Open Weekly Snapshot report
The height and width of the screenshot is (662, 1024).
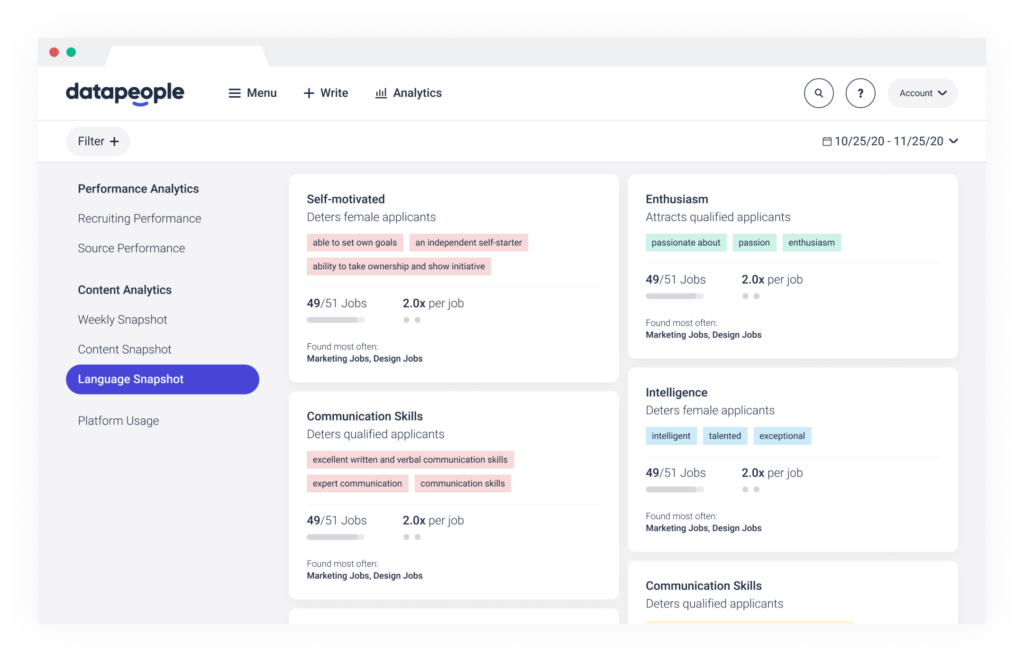[122, 320]
